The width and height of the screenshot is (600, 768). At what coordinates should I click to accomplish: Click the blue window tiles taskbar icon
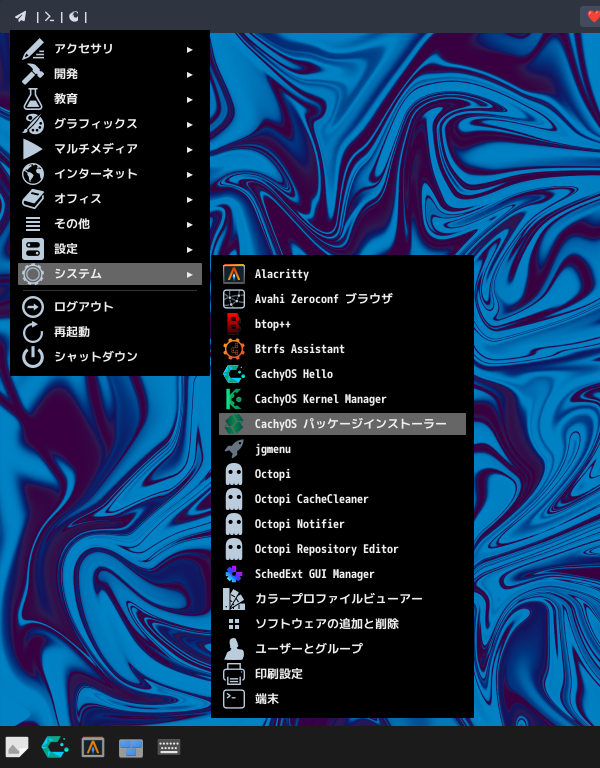pos(131,747)
